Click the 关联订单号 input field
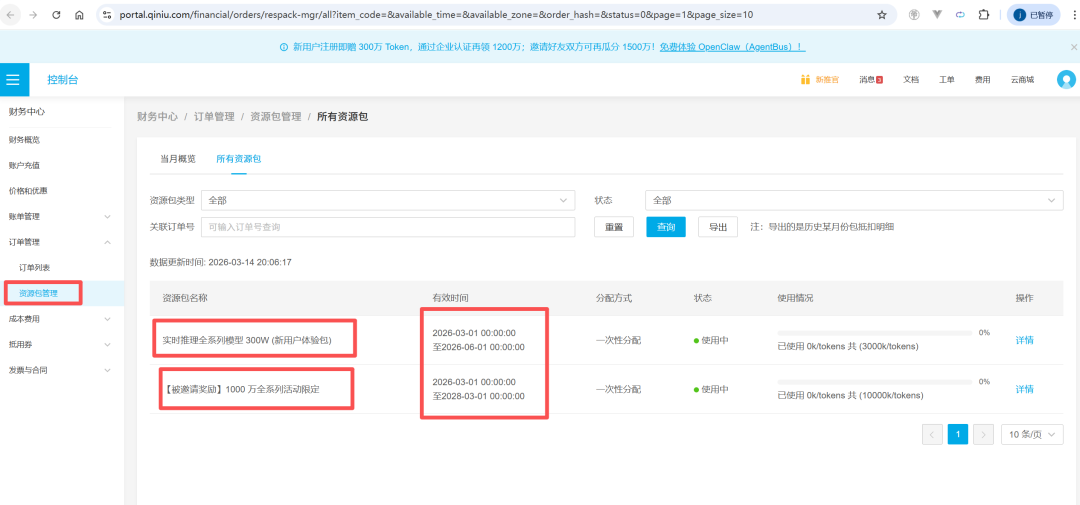1080x505 pixels. pyautogui.click(x=388, y=227)
